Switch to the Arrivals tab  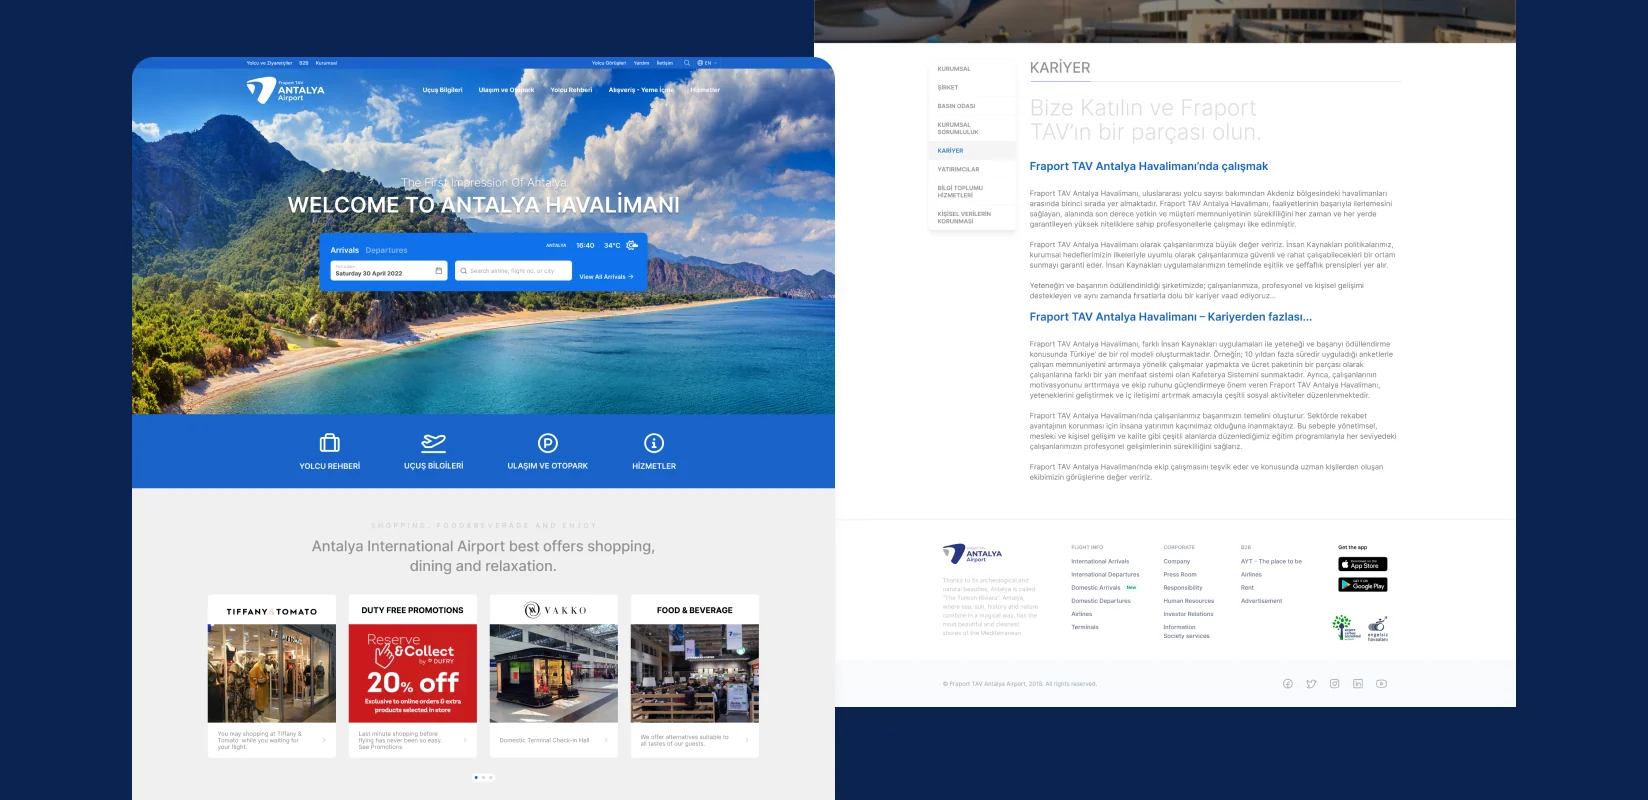point(344,250)
